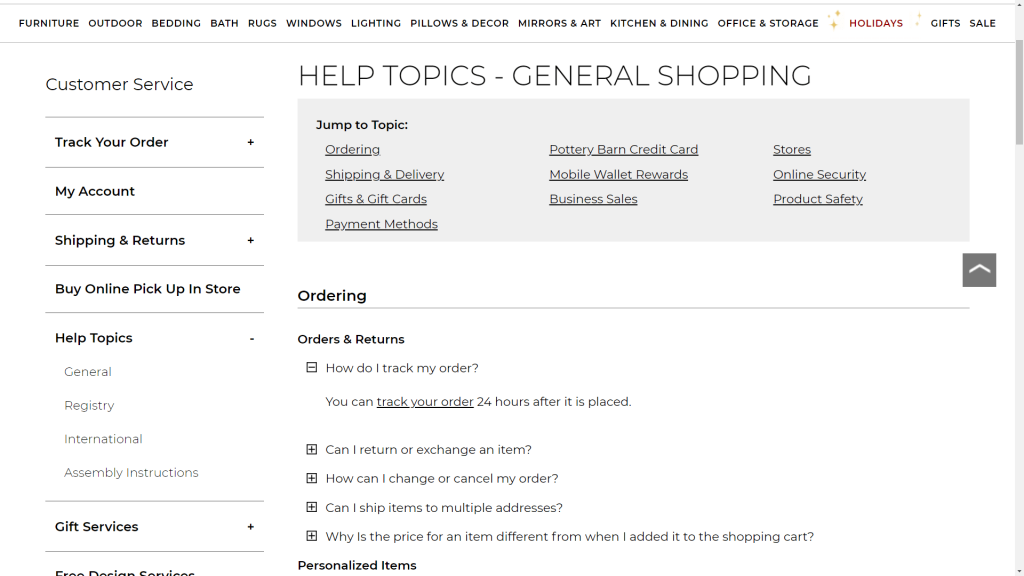Expand Shipping & Returns sidebar section
This screenshot has width=1024, height=576.
(x=250, y=240)
